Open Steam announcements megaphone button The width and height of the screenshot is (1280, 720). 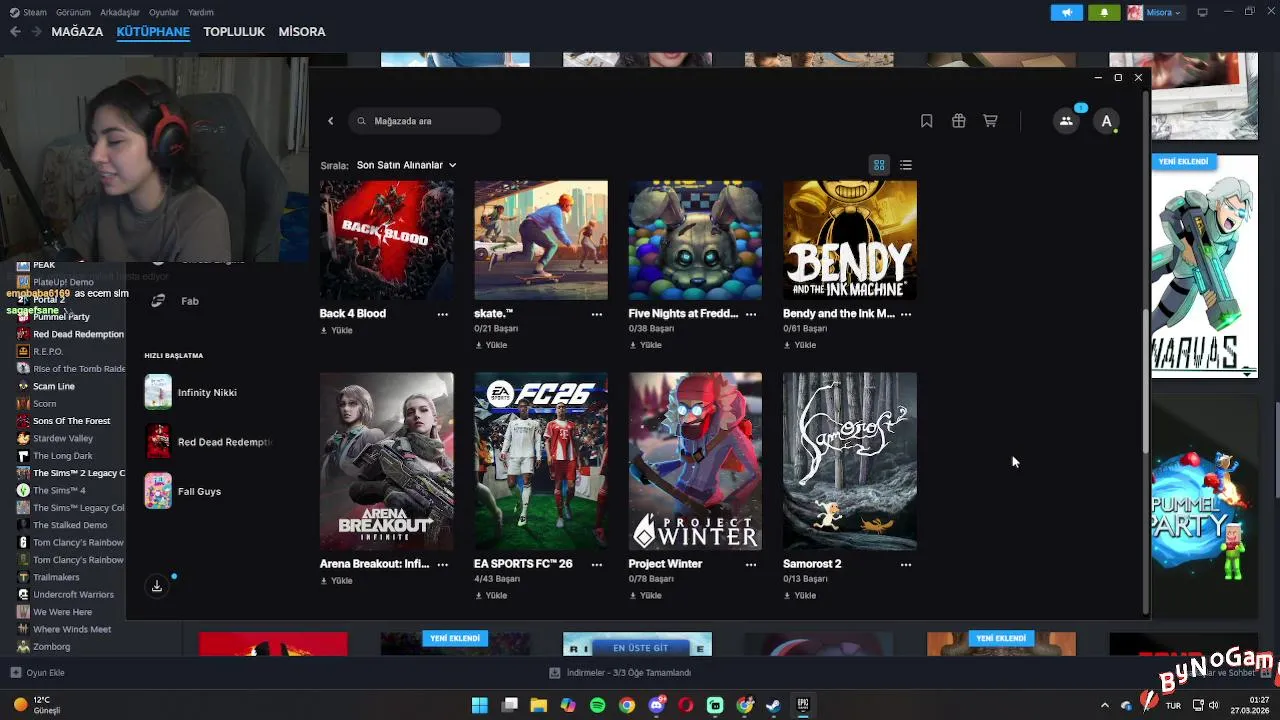(x=1067, y=12)
